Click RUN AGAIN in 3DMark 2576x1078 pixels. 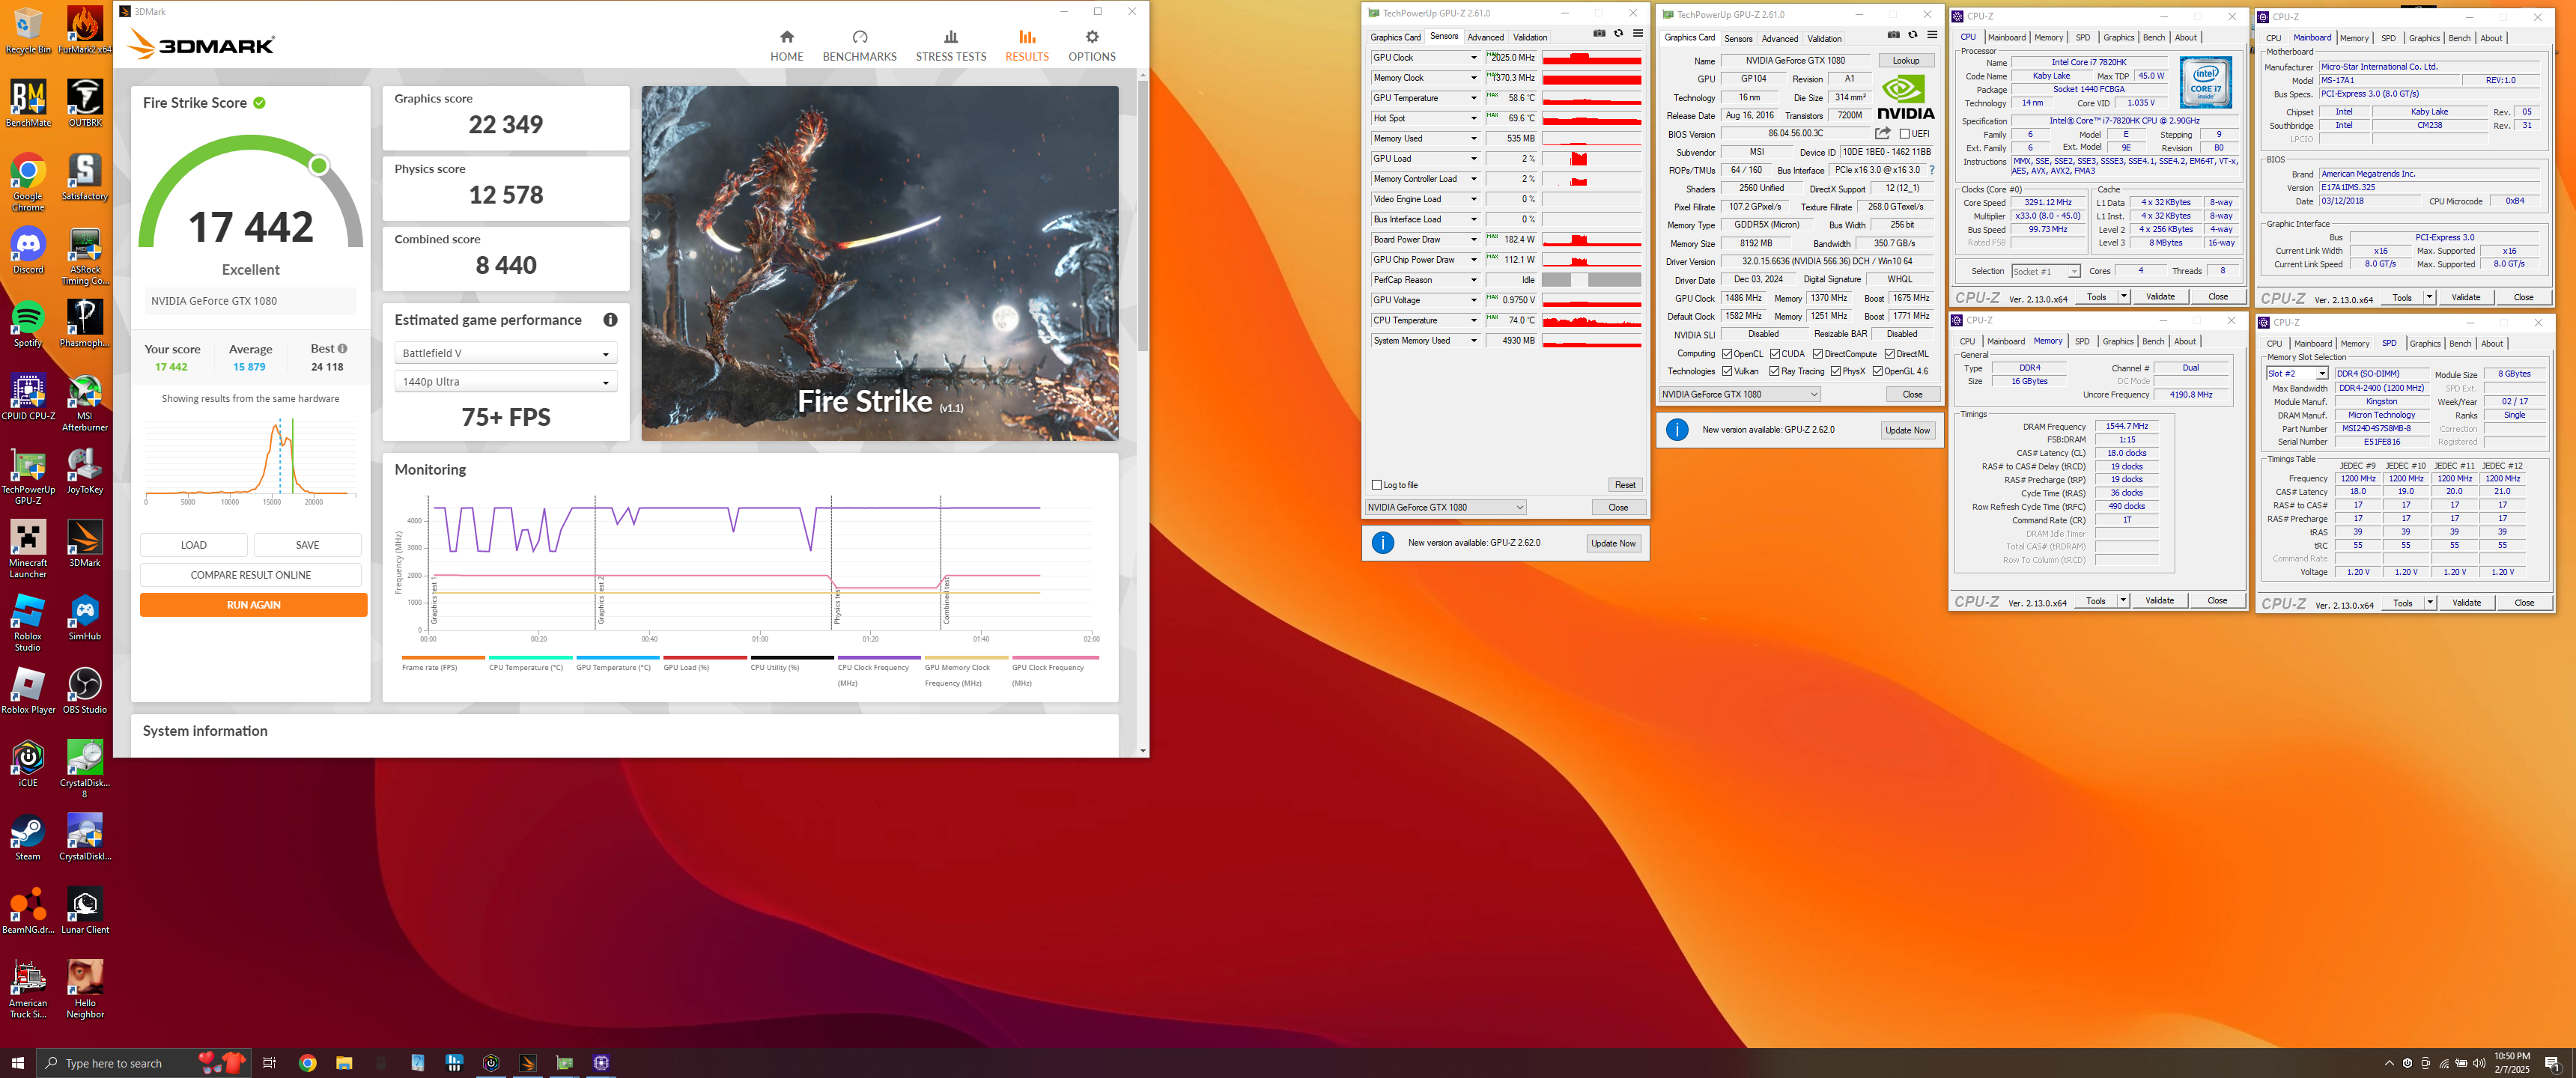coord(253,605)
